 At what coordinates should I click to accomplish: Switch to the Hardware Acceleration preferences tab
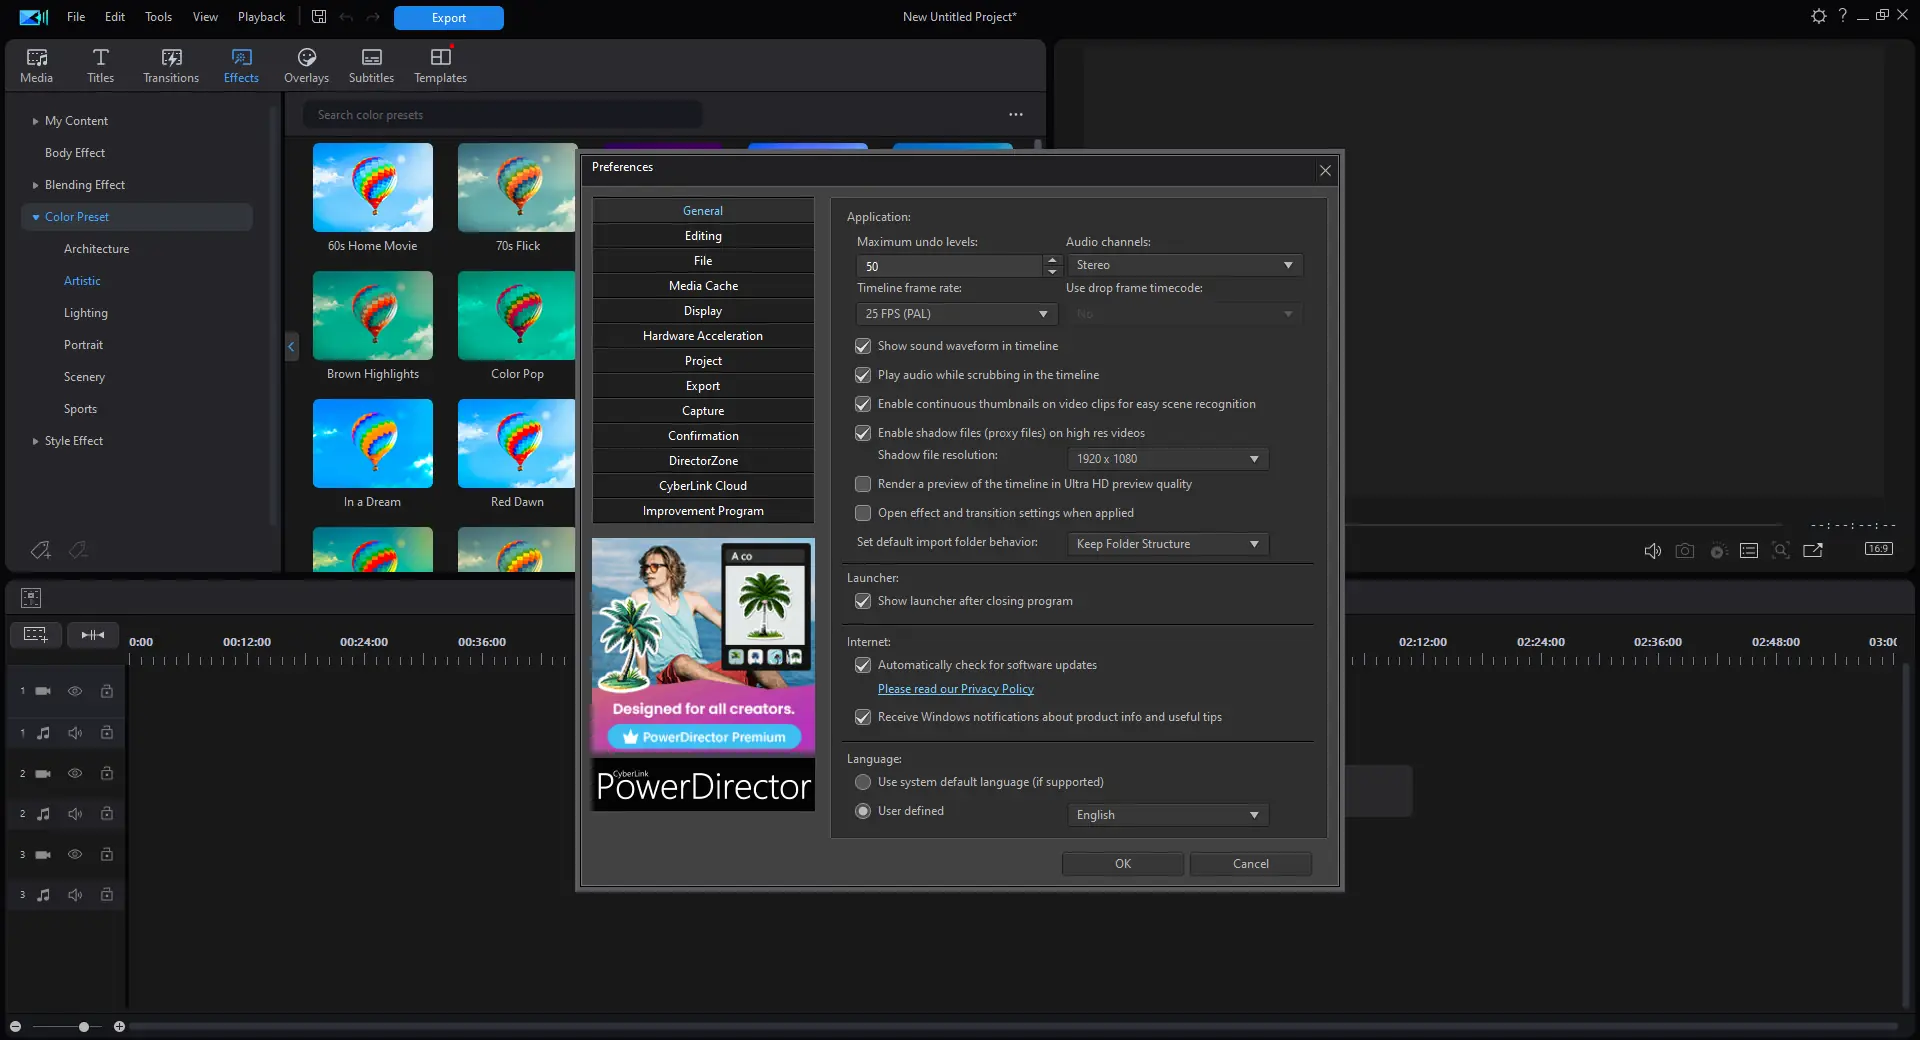pos(703,336)
